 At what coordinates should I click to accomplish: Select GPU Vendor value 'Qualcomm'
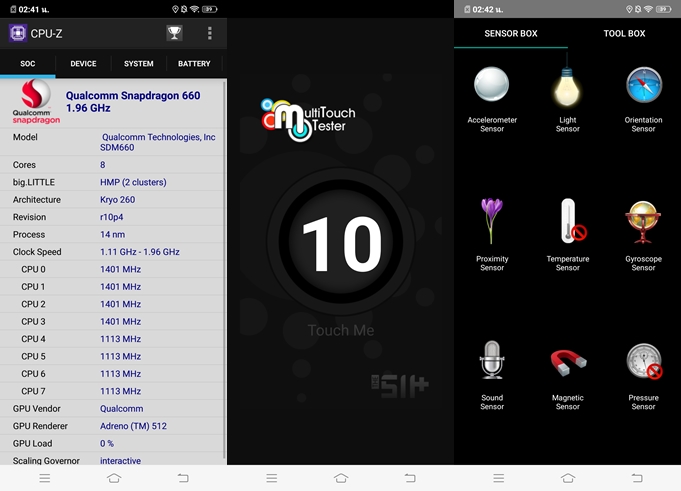point(121,409)
